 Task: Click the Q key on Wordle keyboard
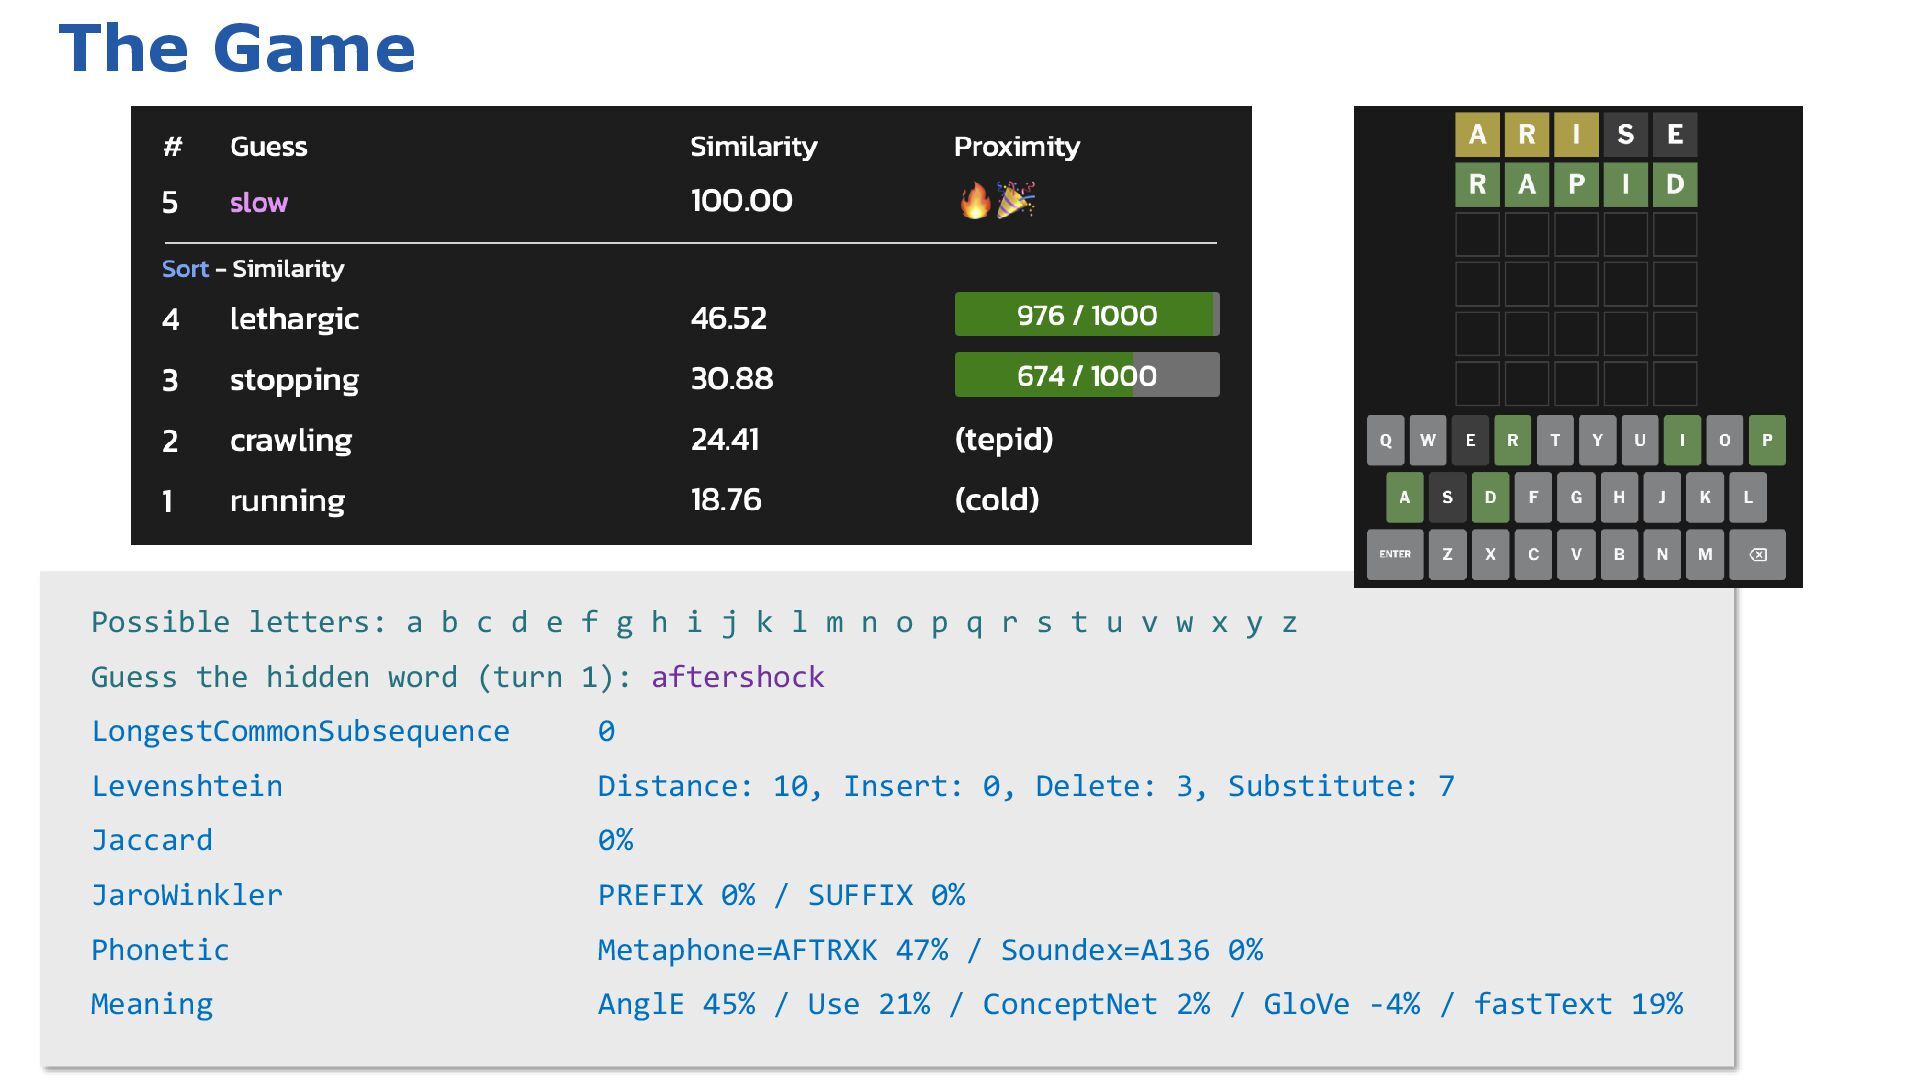(1385, 440)
